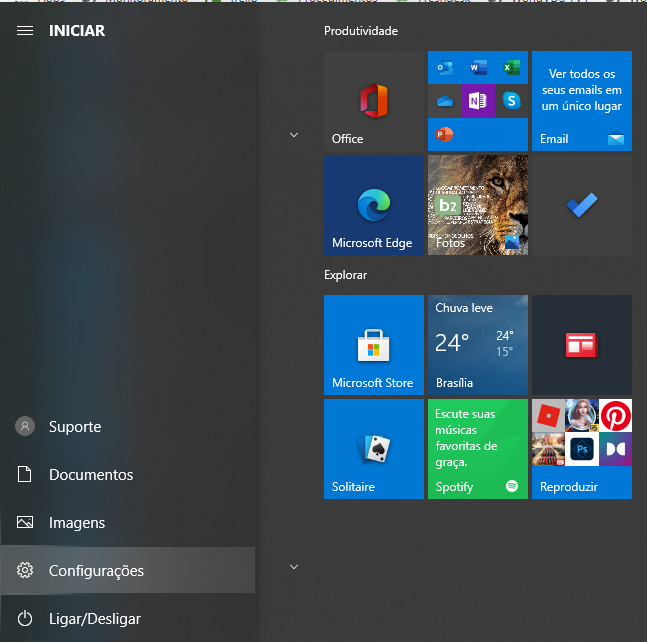Click the Suporte user account entry
The width and height of the screenshot is (647, 642).
[128, 426]
